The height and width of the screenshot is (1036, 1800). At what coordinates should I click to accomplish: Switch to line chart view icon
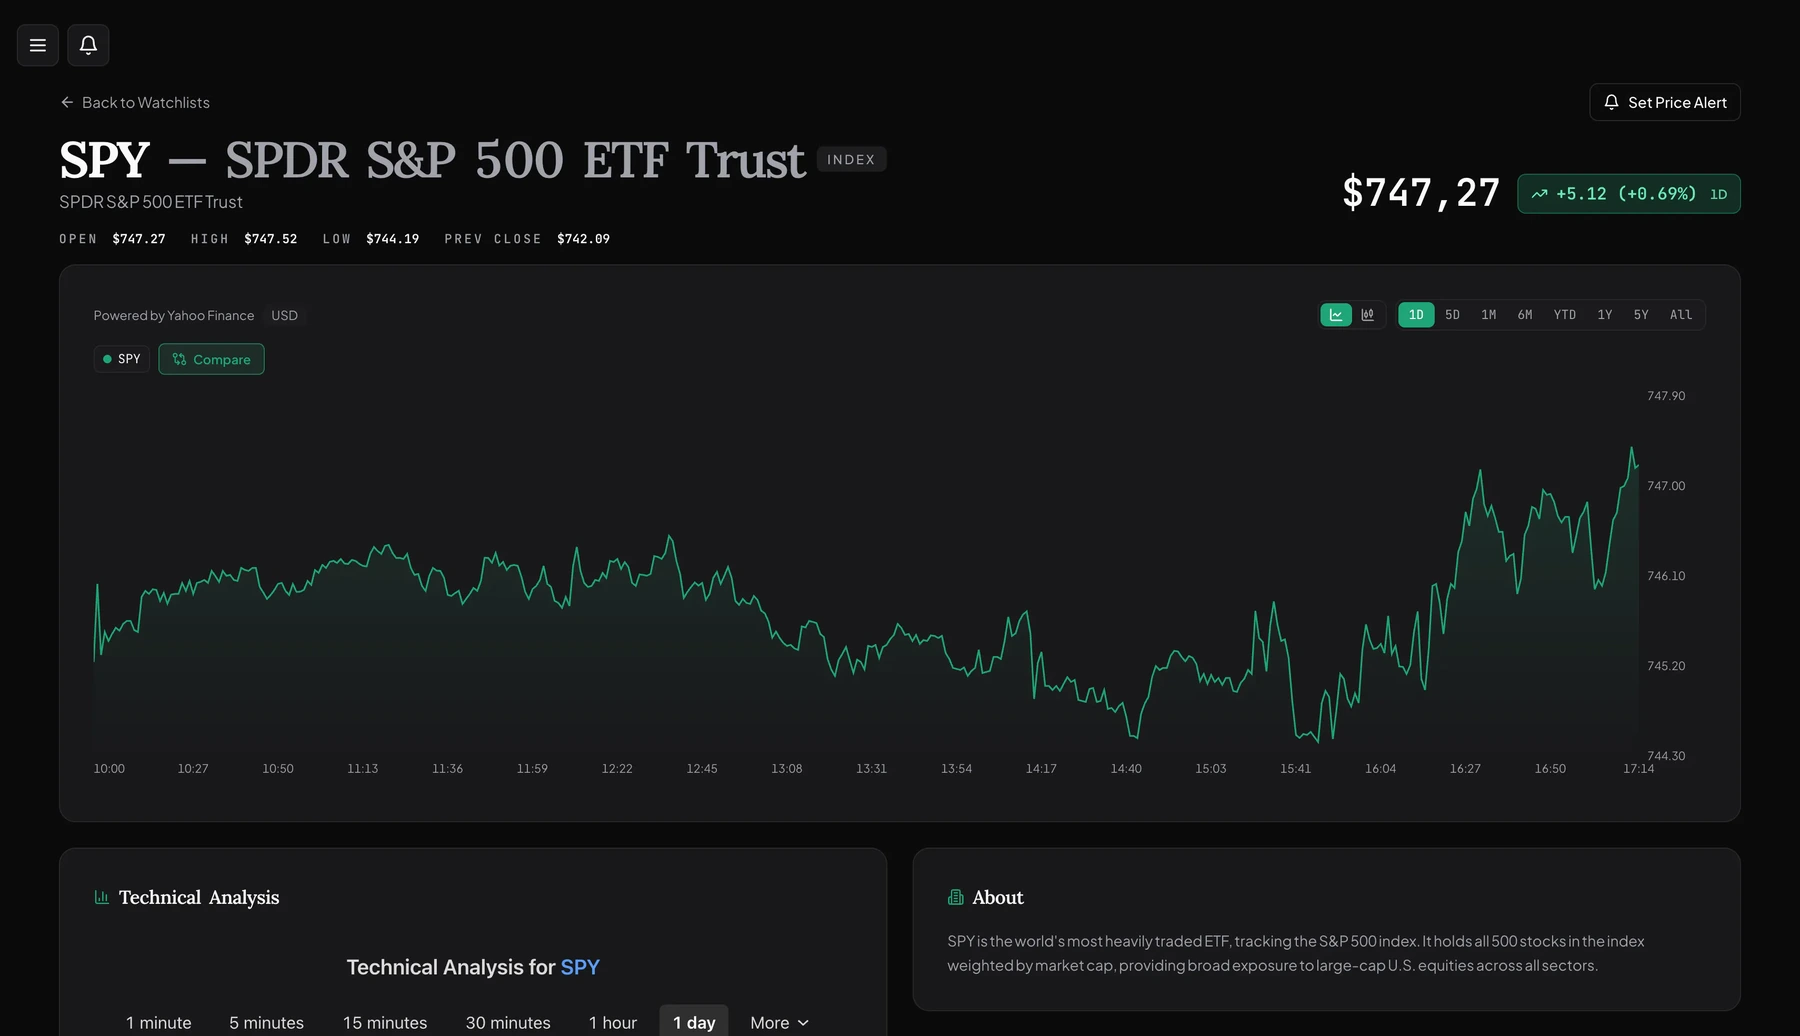[x=1336, y=315]
